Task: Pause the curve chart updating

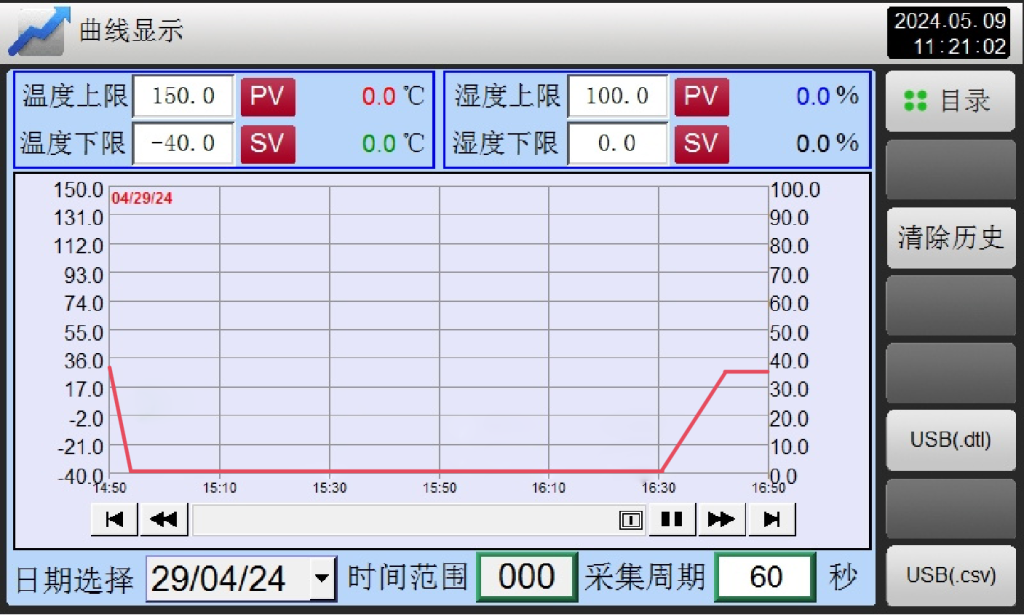Action: tap(672, 519)
